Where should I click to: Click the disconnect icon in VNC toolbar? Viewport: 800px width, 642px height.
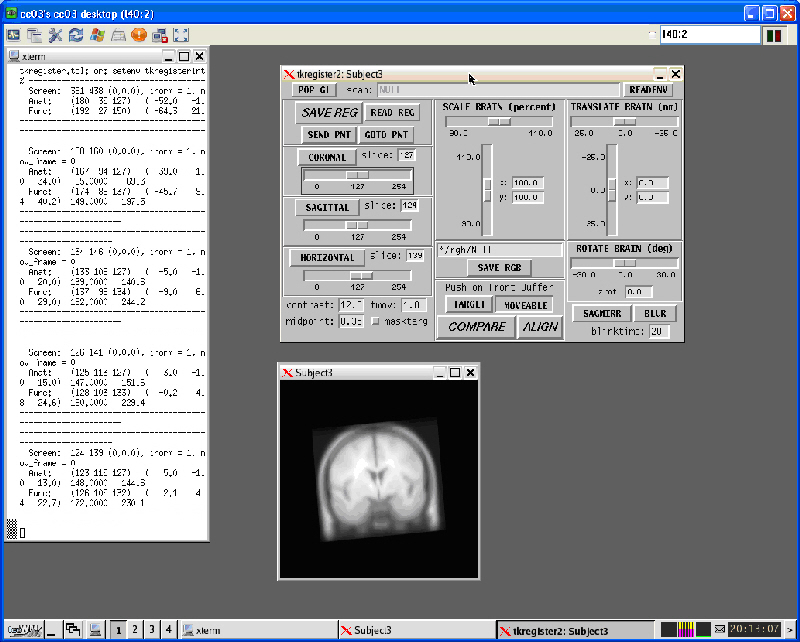[x=160, y=34]
